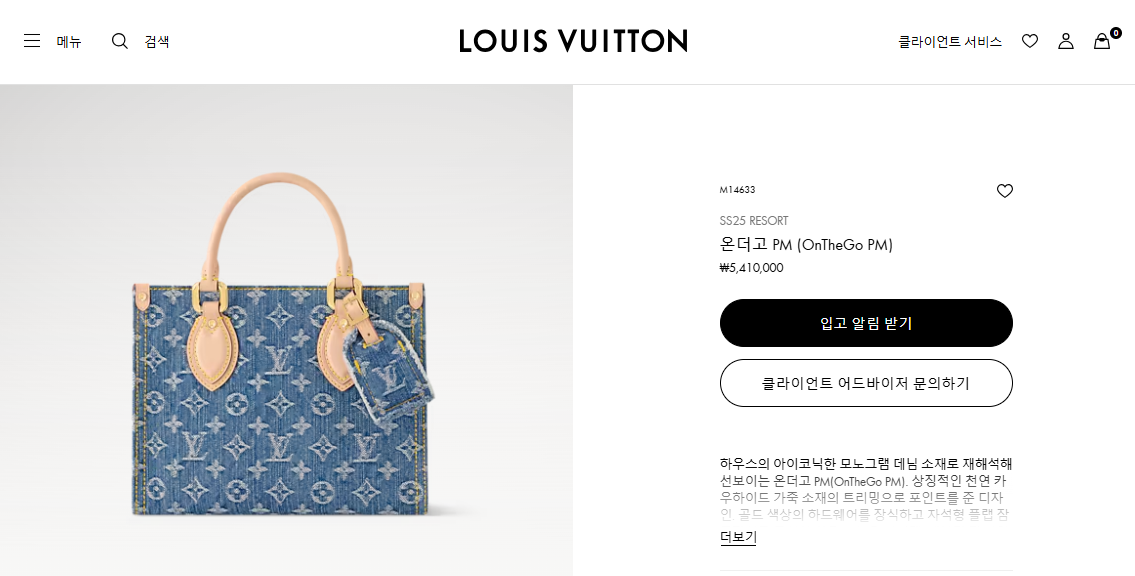This screenshot has height=576, width=1135.
Task: Click the 검색 search label
Action: click(157, 42)
